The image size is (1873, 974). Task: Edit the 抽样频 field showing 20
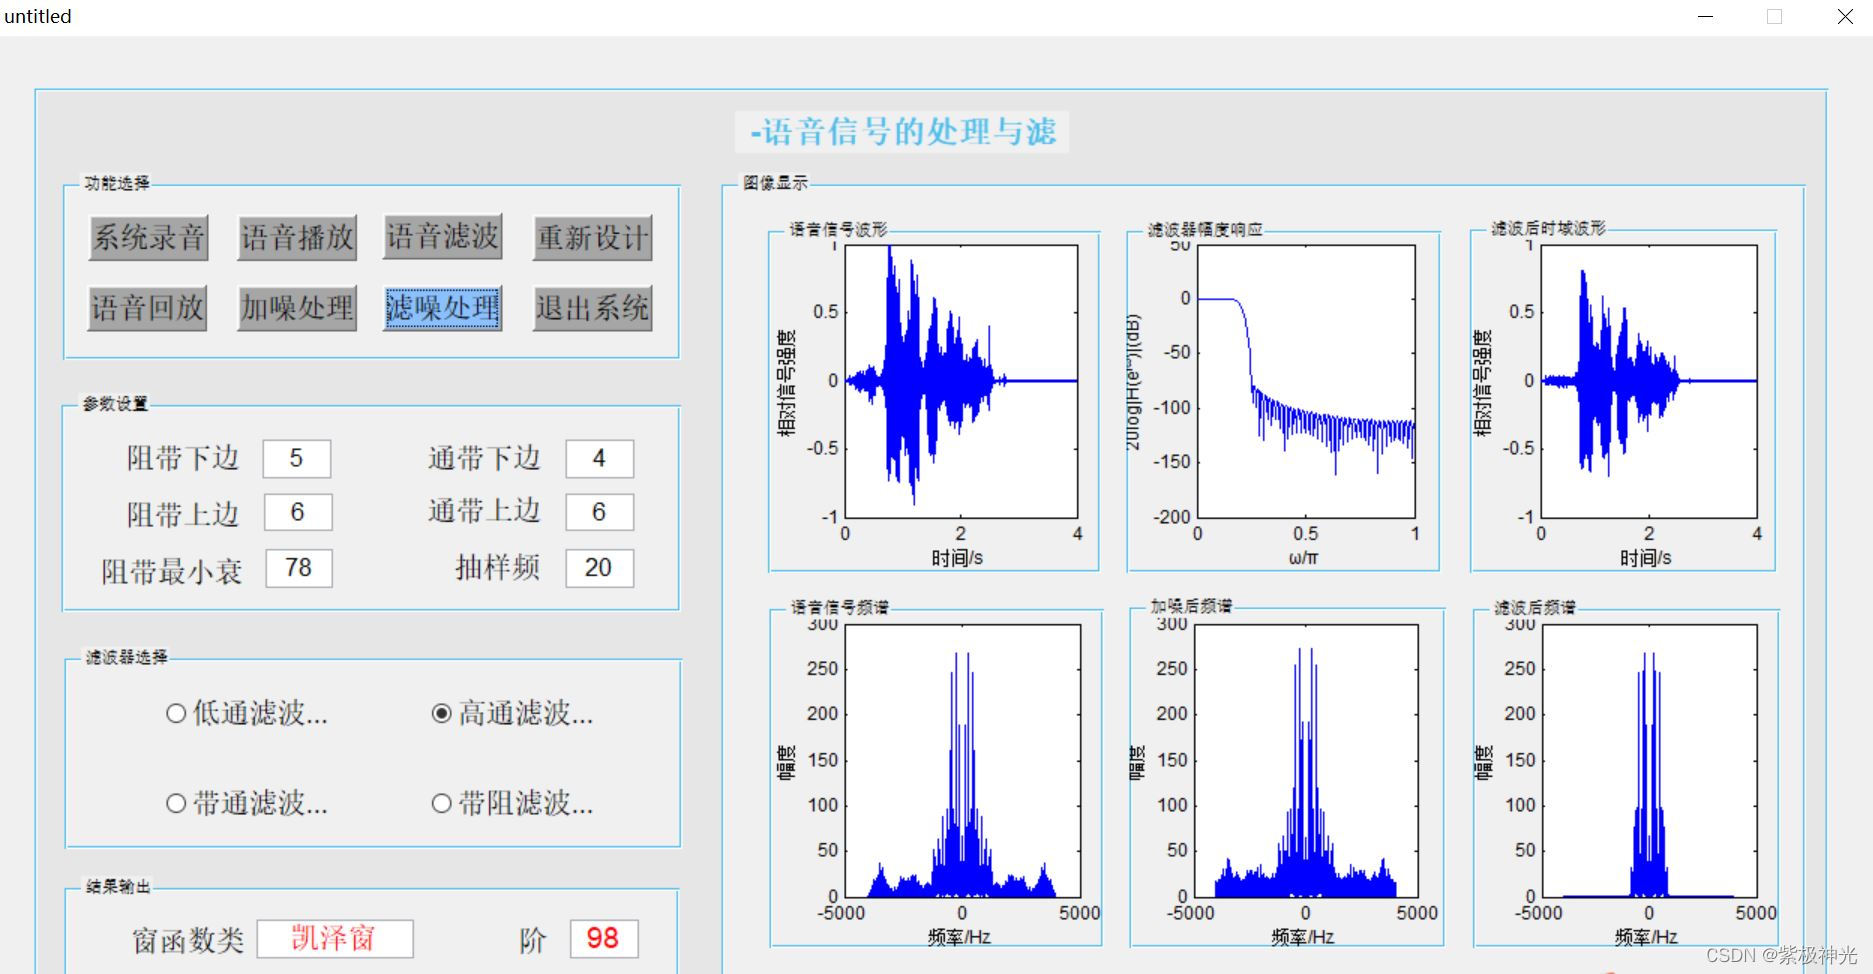tap(599, 568)
